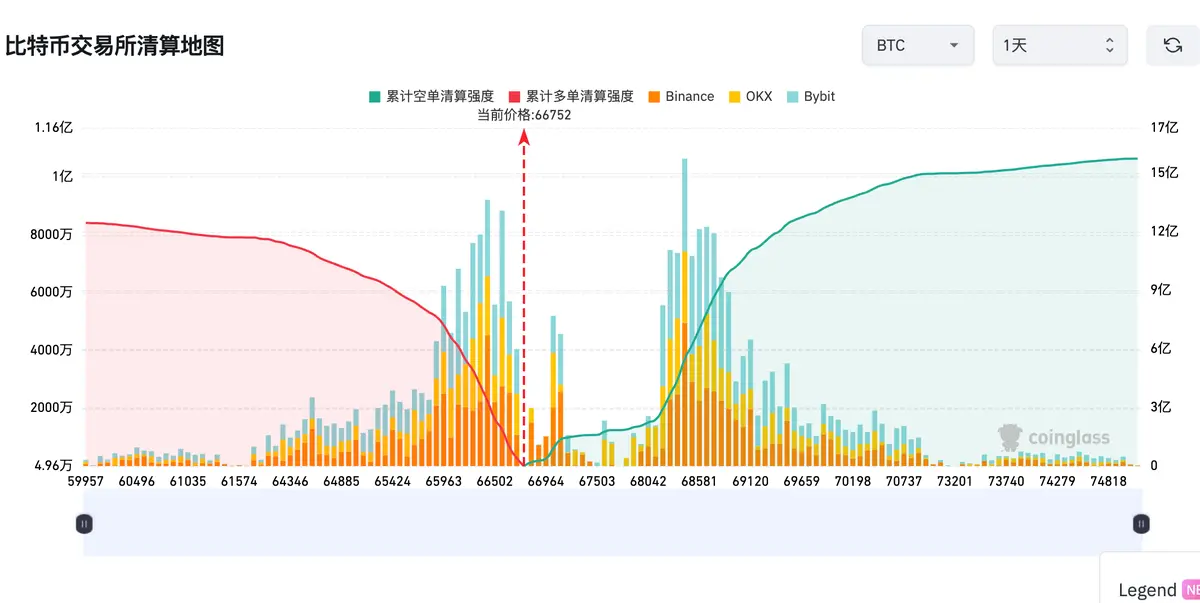Click left axis value 4.96万
Image resolution: width=1200 pixels, height=603 pixels.
[52, 465]
